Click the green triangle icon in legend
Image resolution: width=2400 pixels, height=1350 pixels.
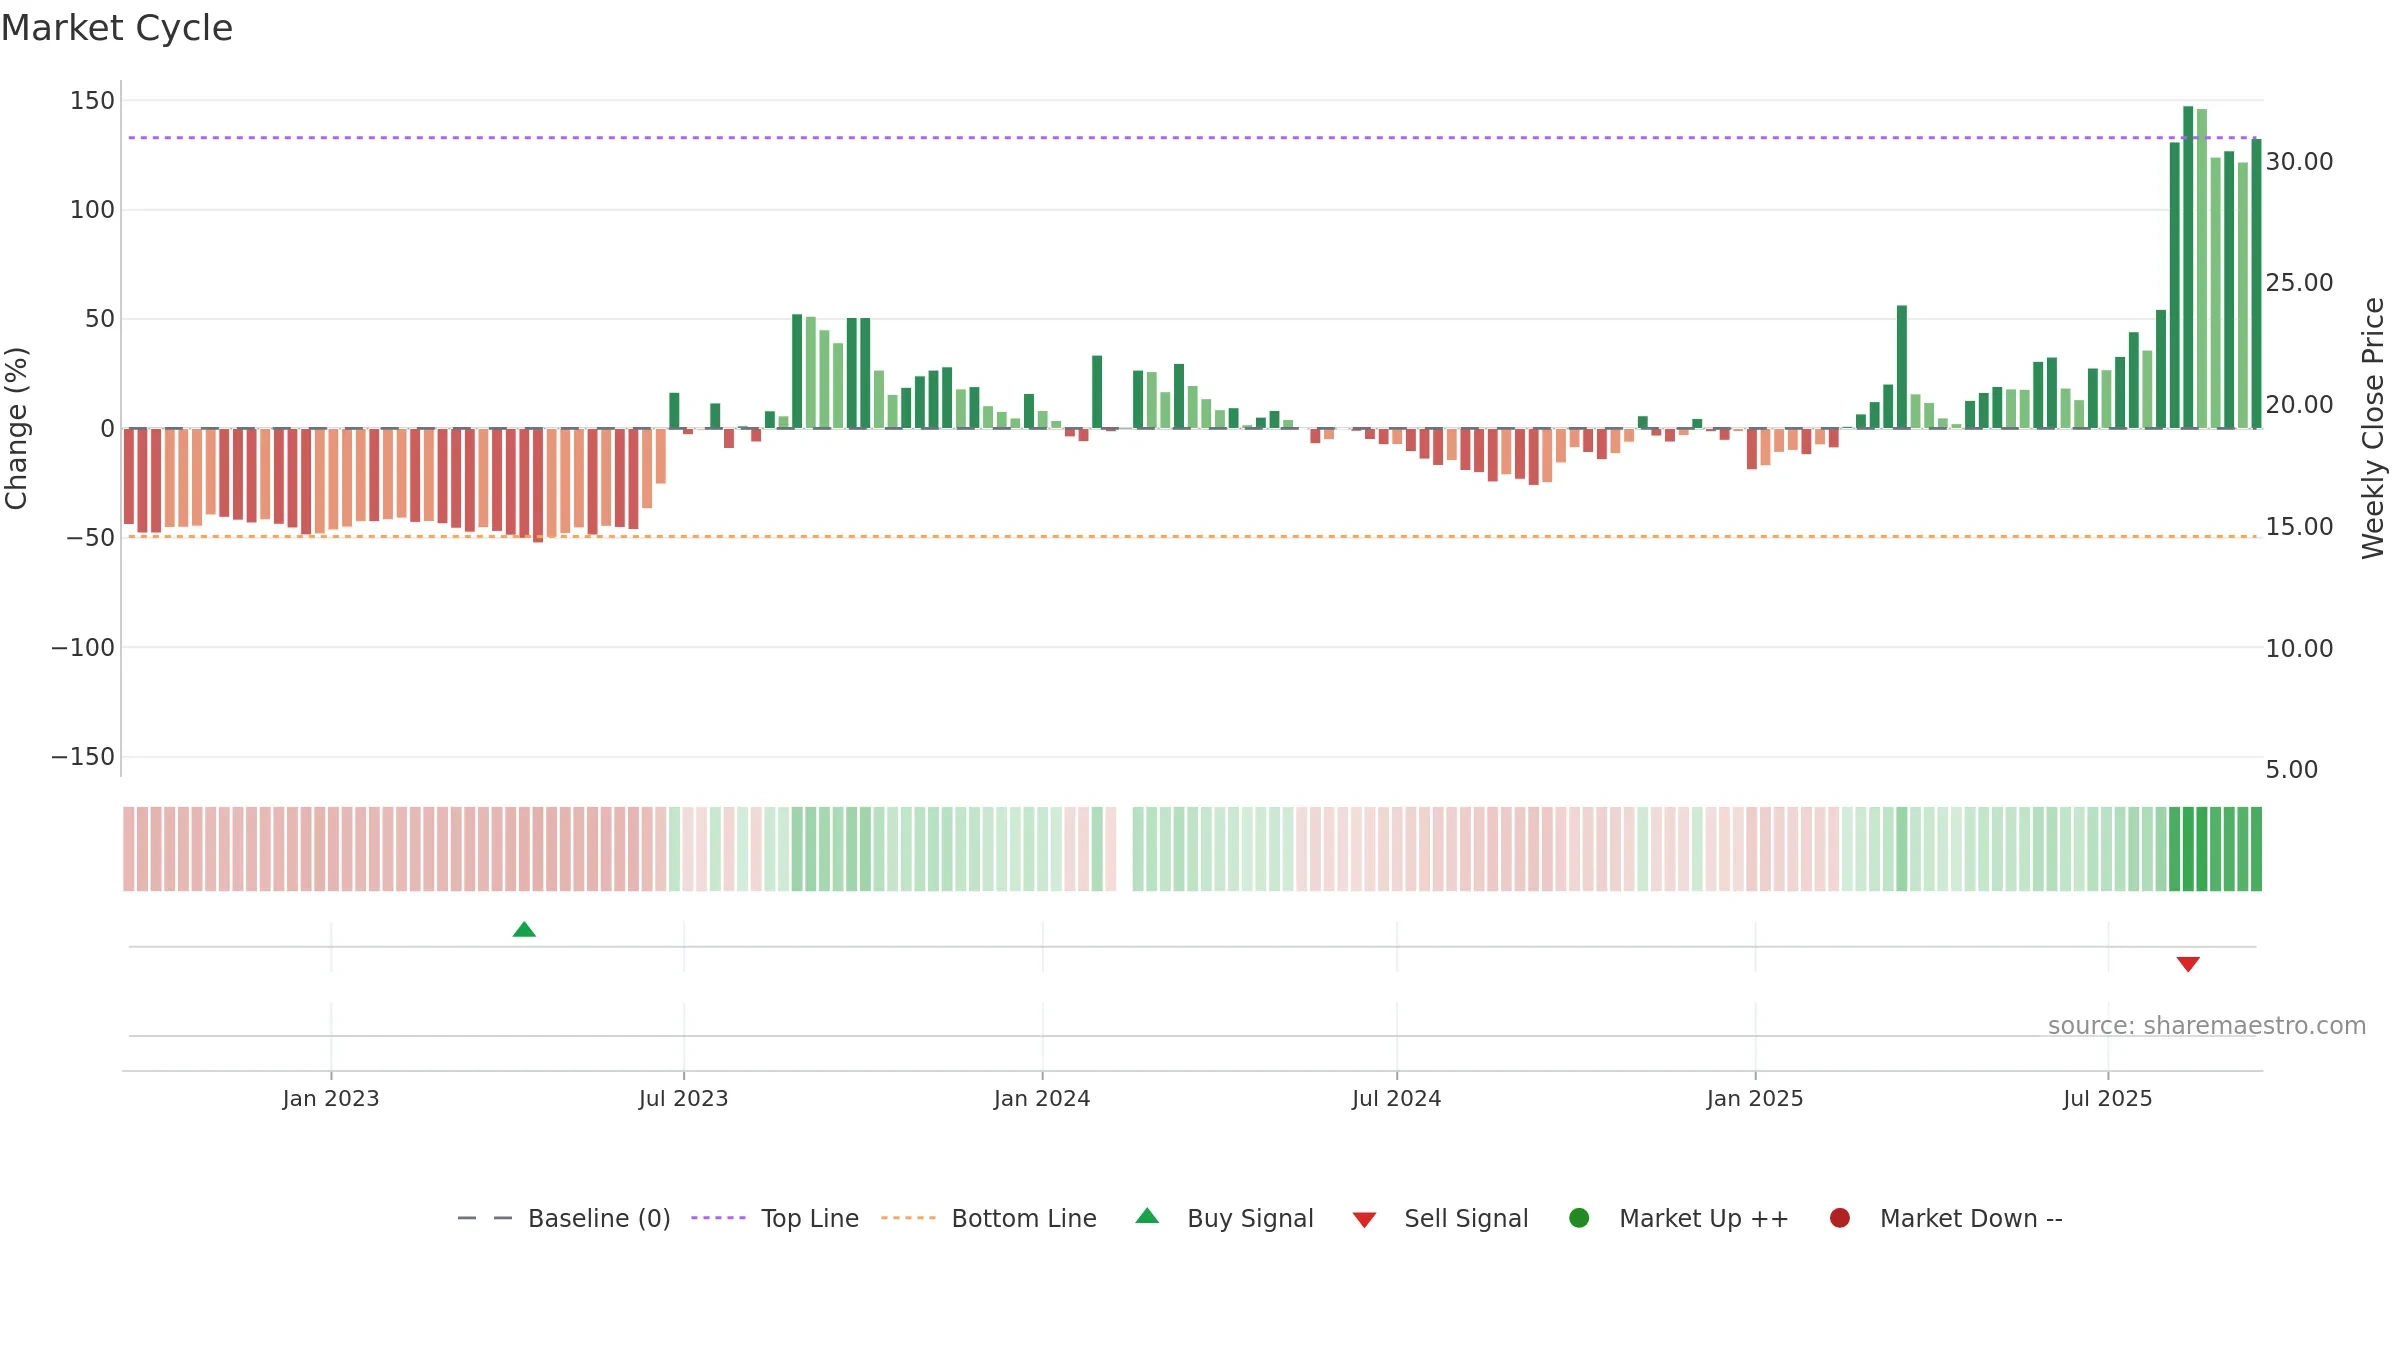coord(1147,1216)
